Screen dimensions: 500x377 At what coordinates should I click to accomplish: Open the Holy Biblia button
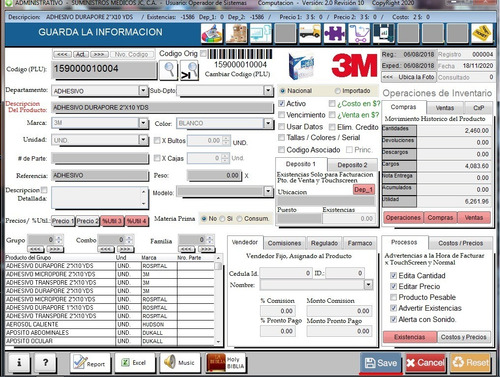226,363
